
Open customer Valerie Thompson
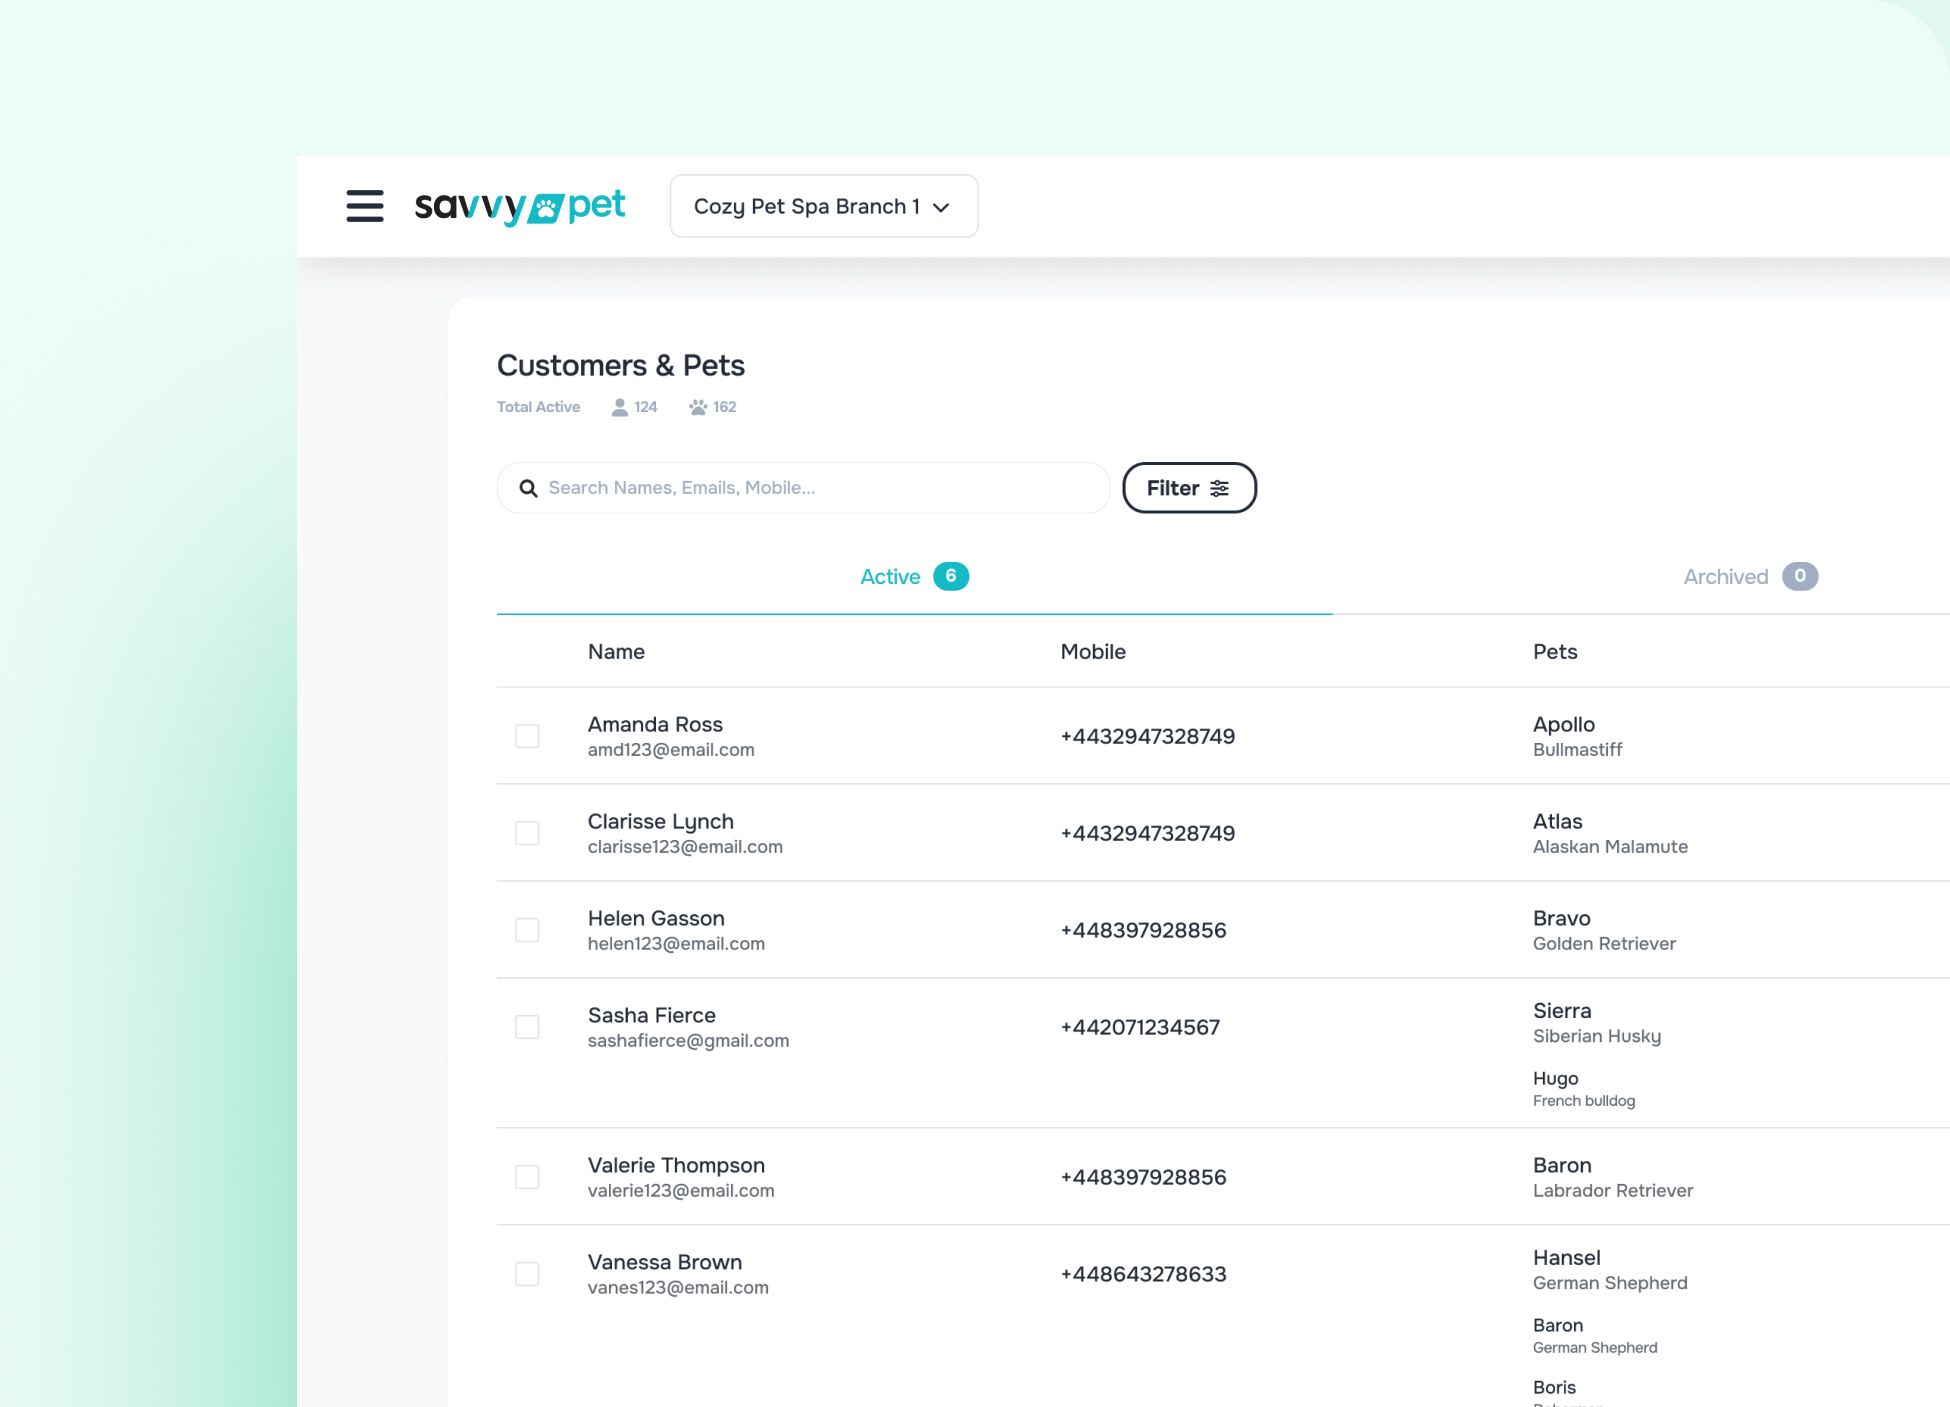(x=676, y=1166)
